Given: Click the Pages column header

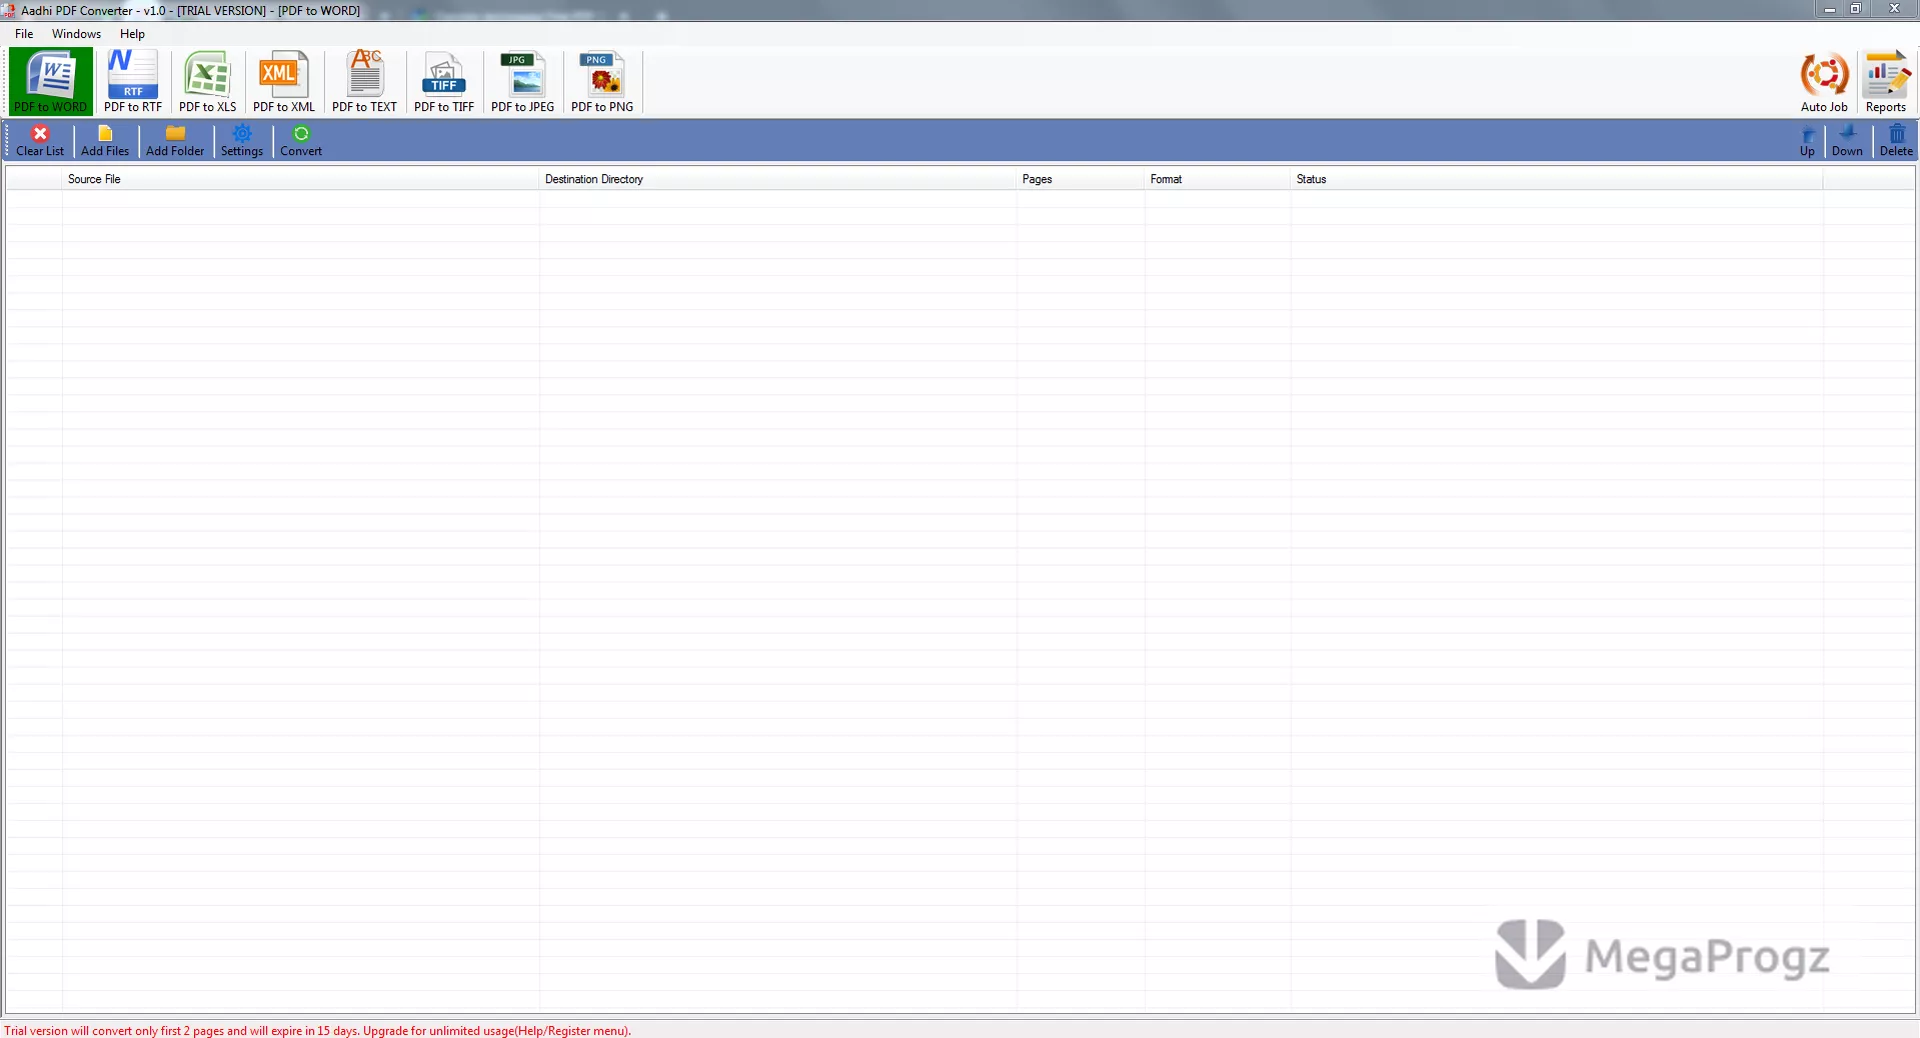Looking at the screenshot, I should click(x=1081, y=179).
